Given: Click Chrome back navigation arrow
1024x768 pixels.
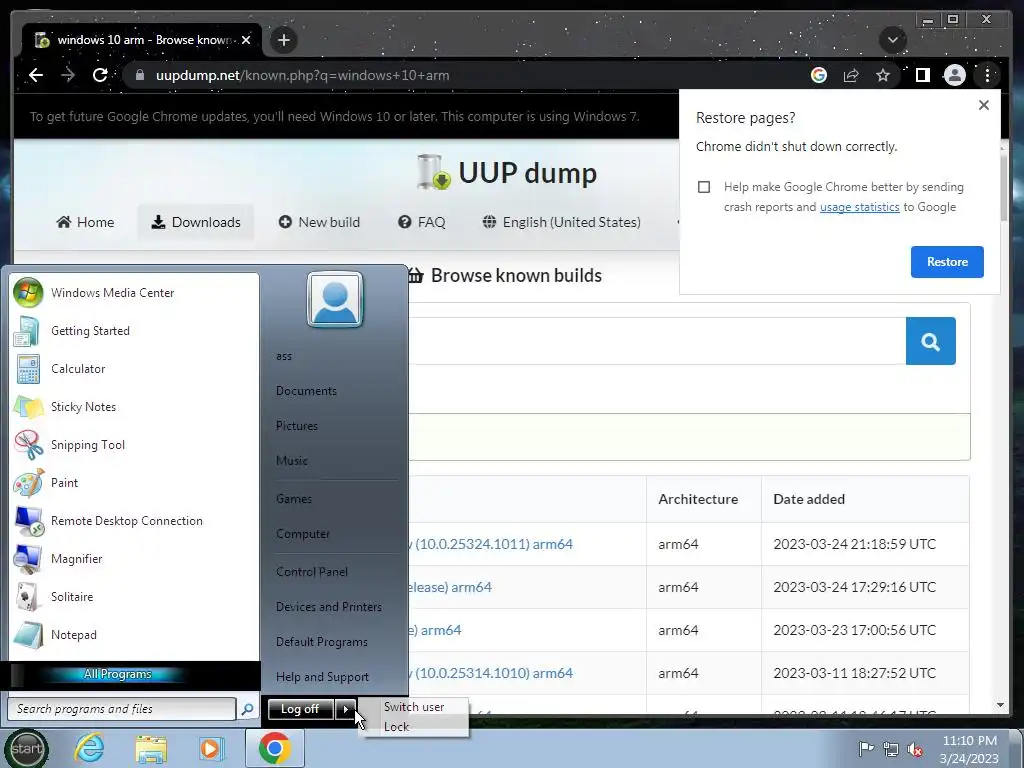Looking at the screenshot, I should click(36, 75).
